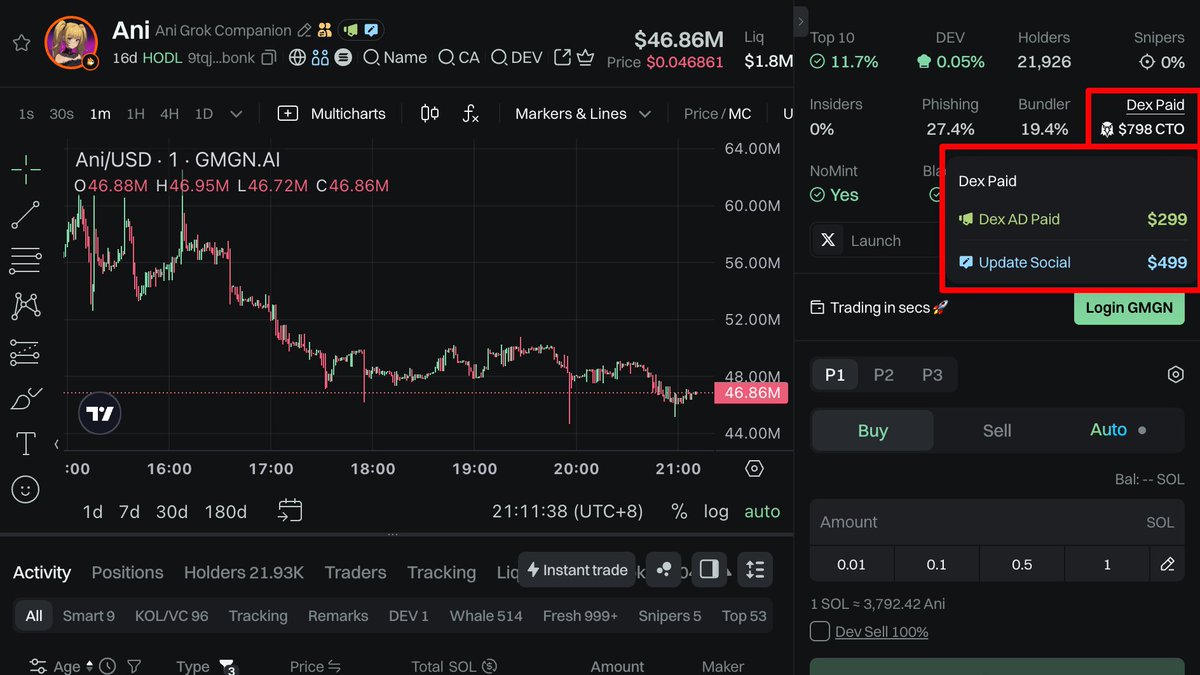
Task: Click the bubble map icon
Action: (664, 570)
